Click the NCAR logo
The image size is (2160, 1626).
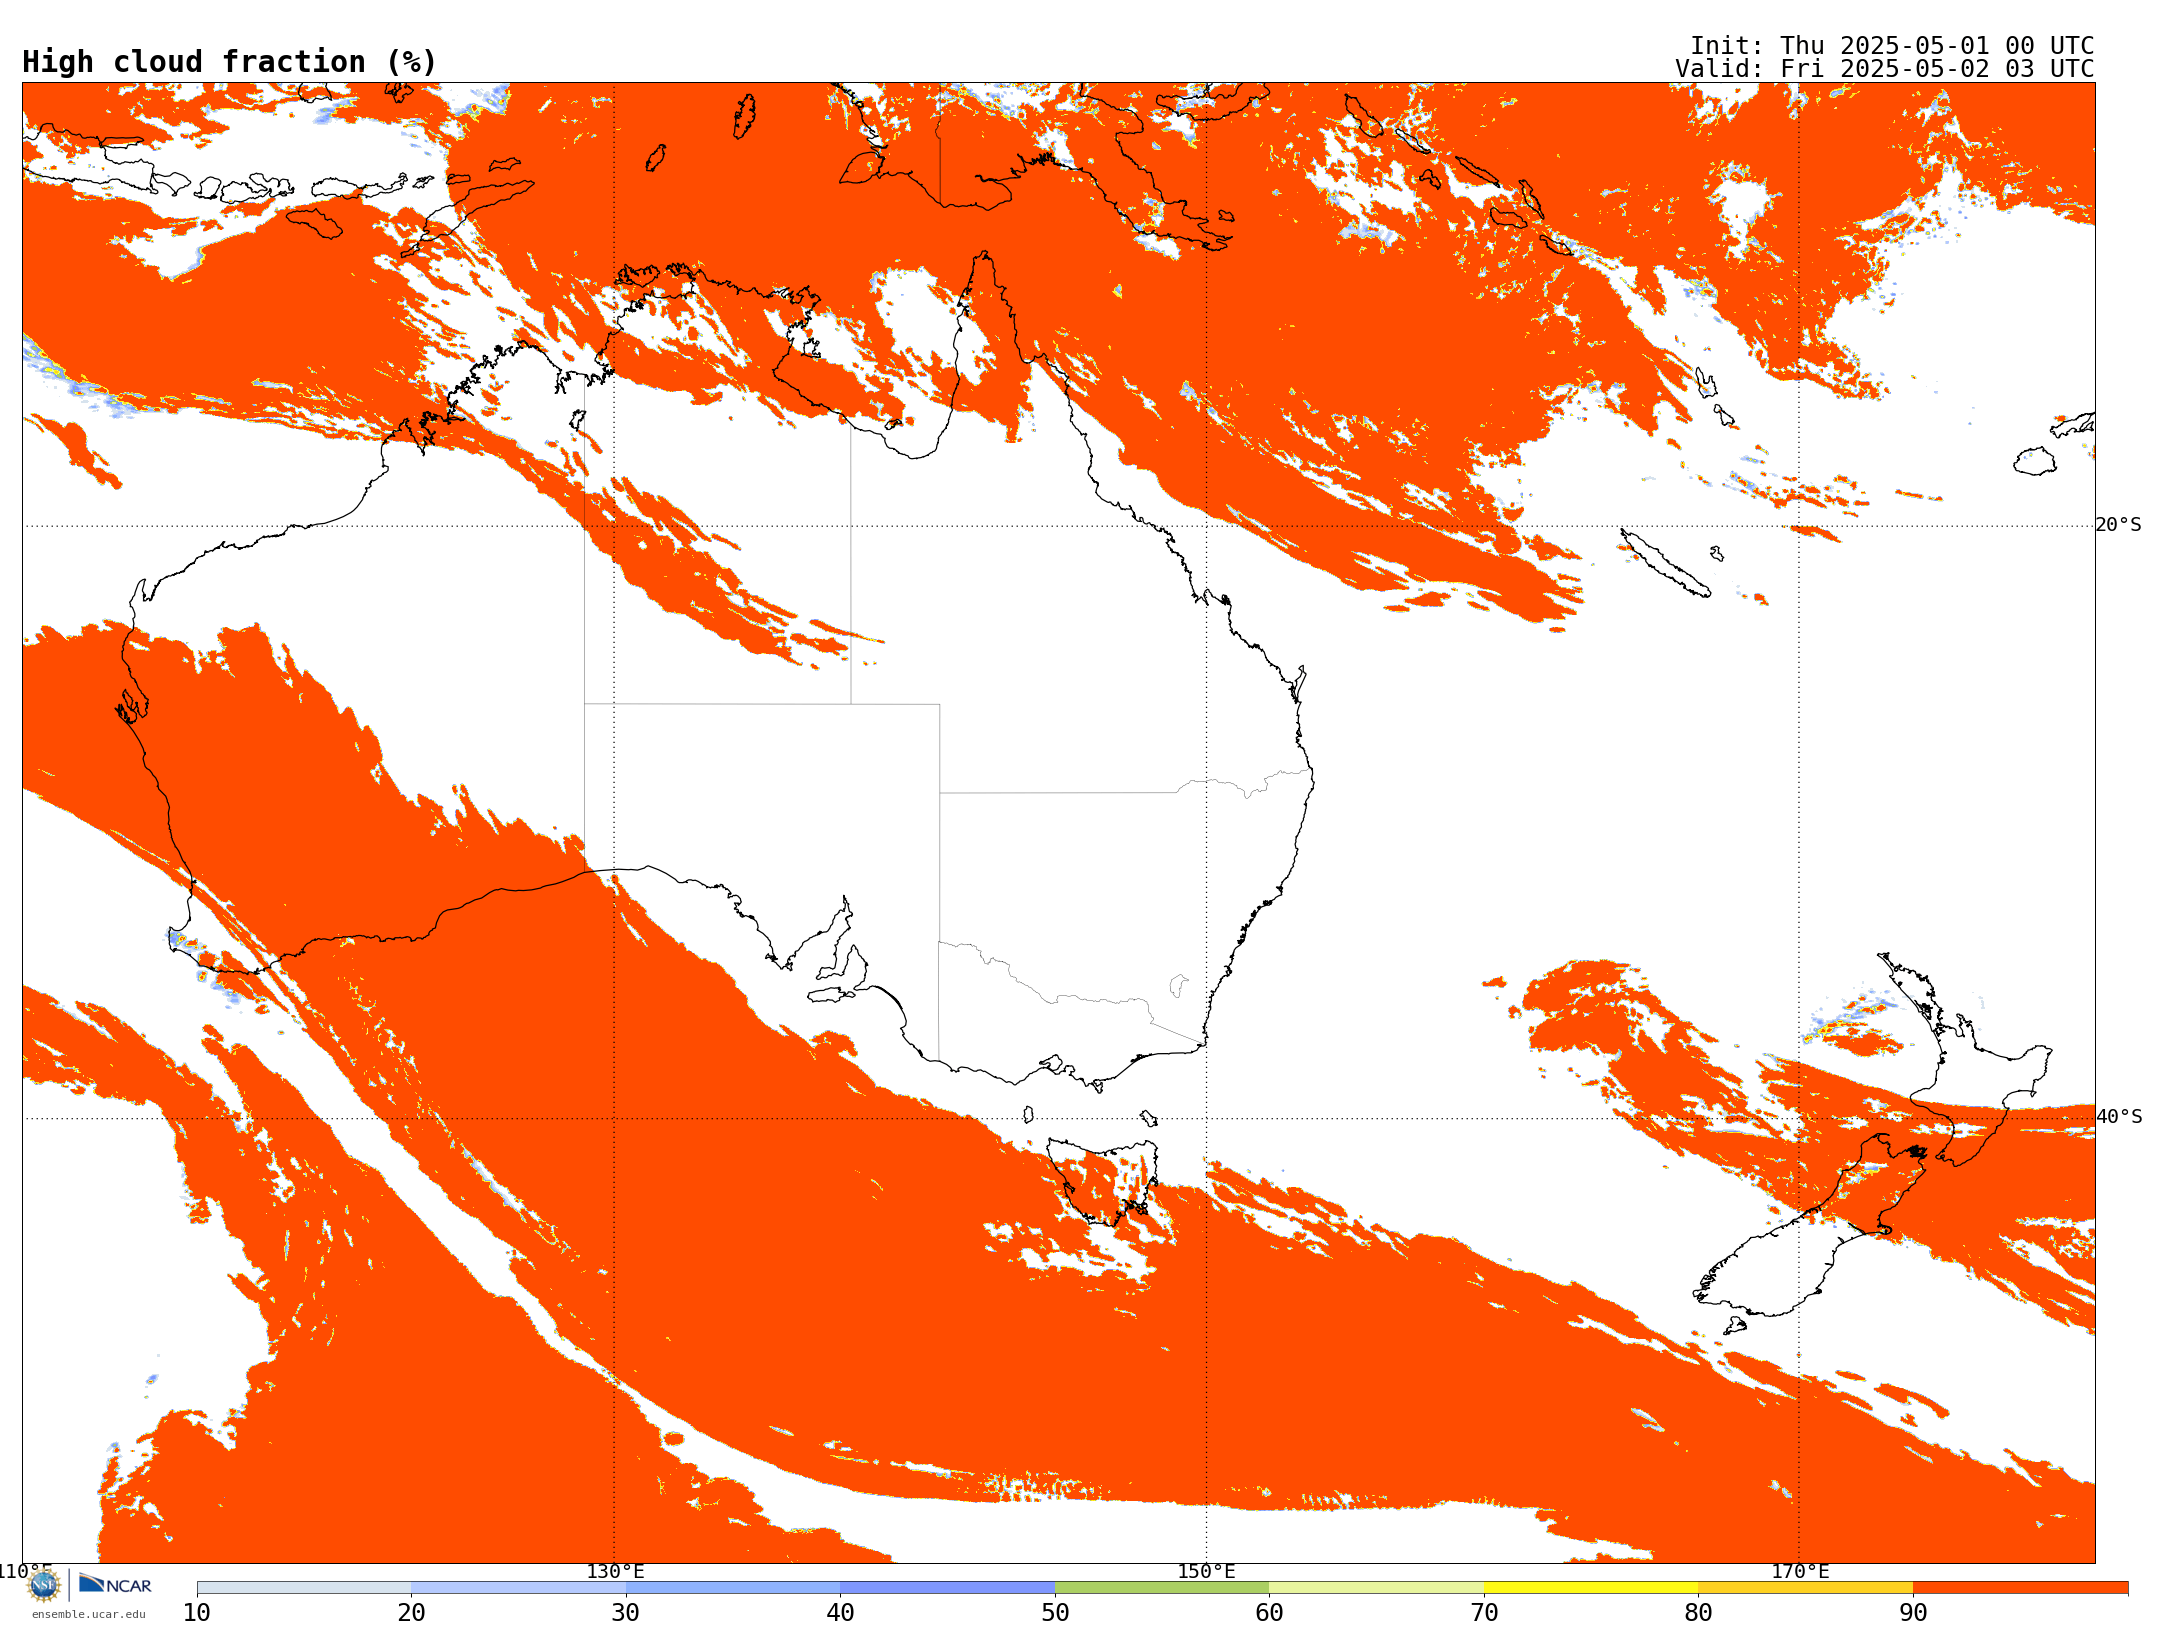click(x=115, y=1584)
